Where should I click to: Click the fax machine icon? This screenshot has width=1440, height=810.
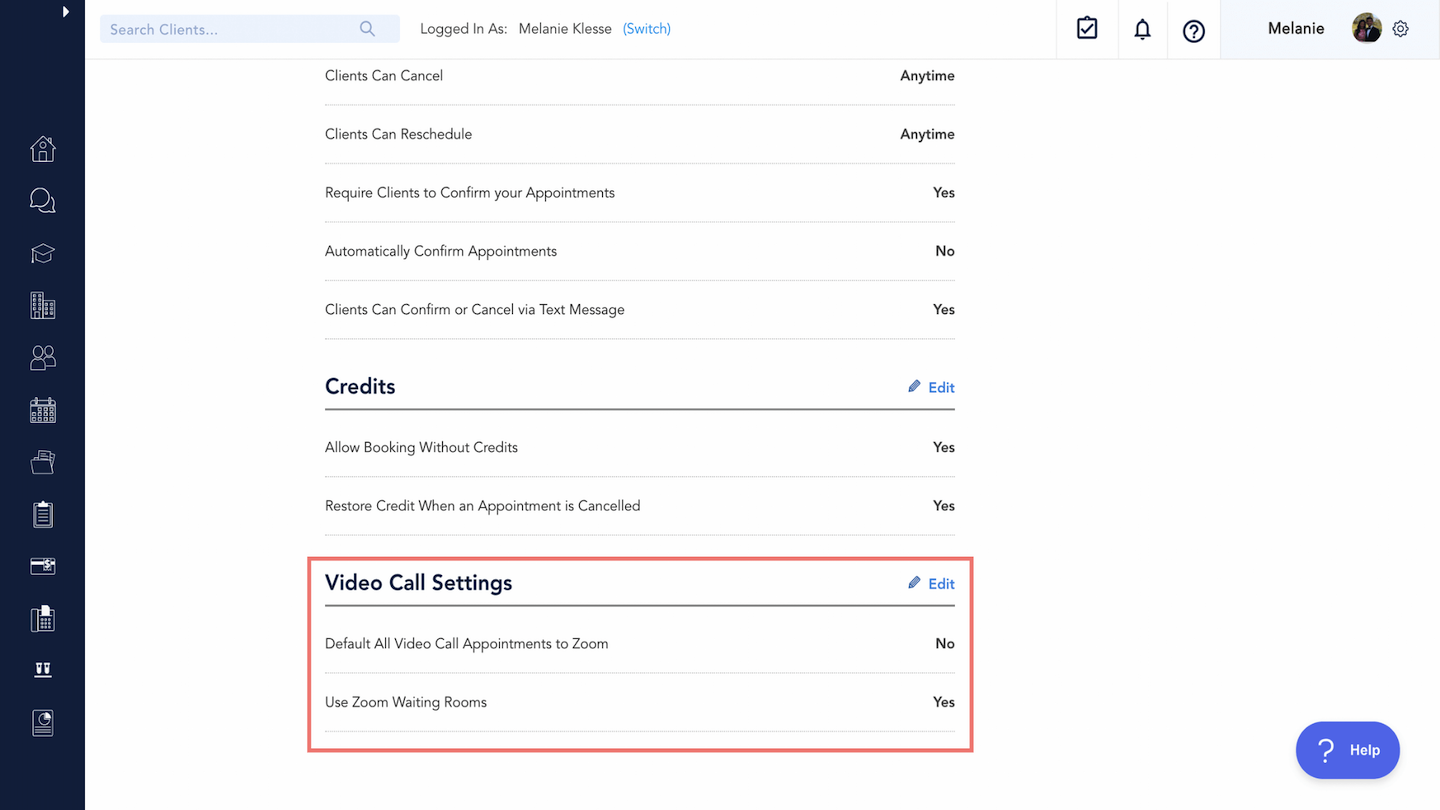pyautogui.click(x=42, y=619)
